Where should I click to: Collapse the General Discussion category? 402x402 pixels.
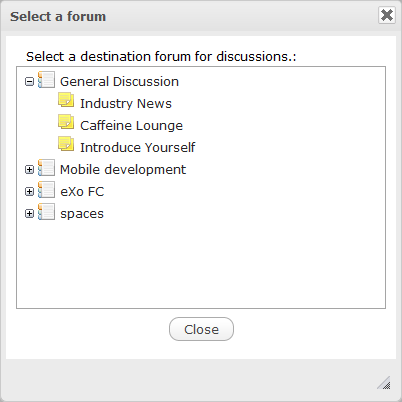coord(29,81)
